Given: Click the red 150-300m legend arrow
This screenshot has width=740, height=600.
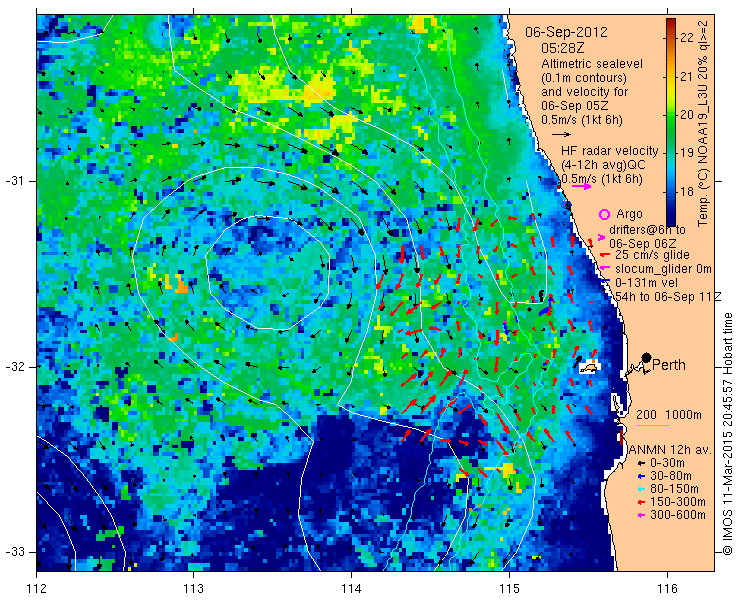Looking at the screenshot, I should (641, 502).
